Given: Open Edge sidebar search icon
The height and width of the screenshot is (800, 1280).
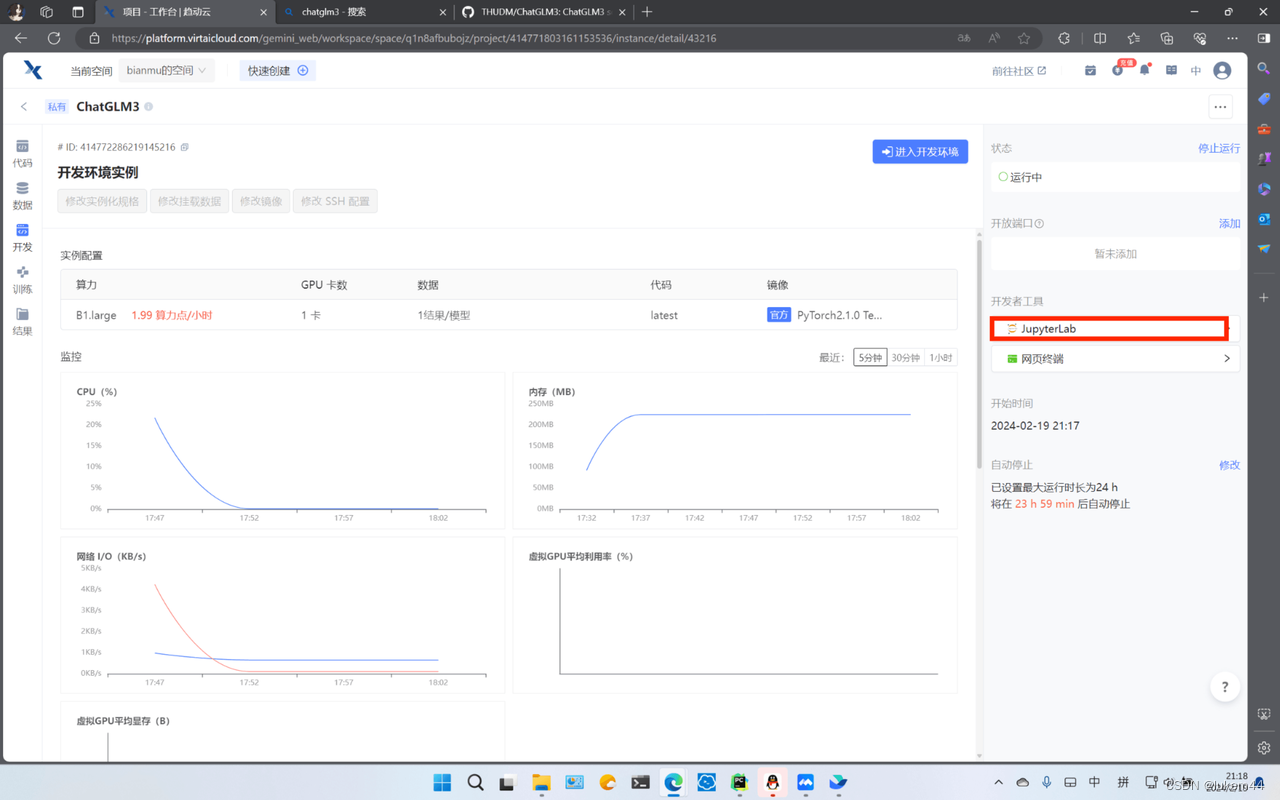Looking at the screenshot, I should (1264, 69).
